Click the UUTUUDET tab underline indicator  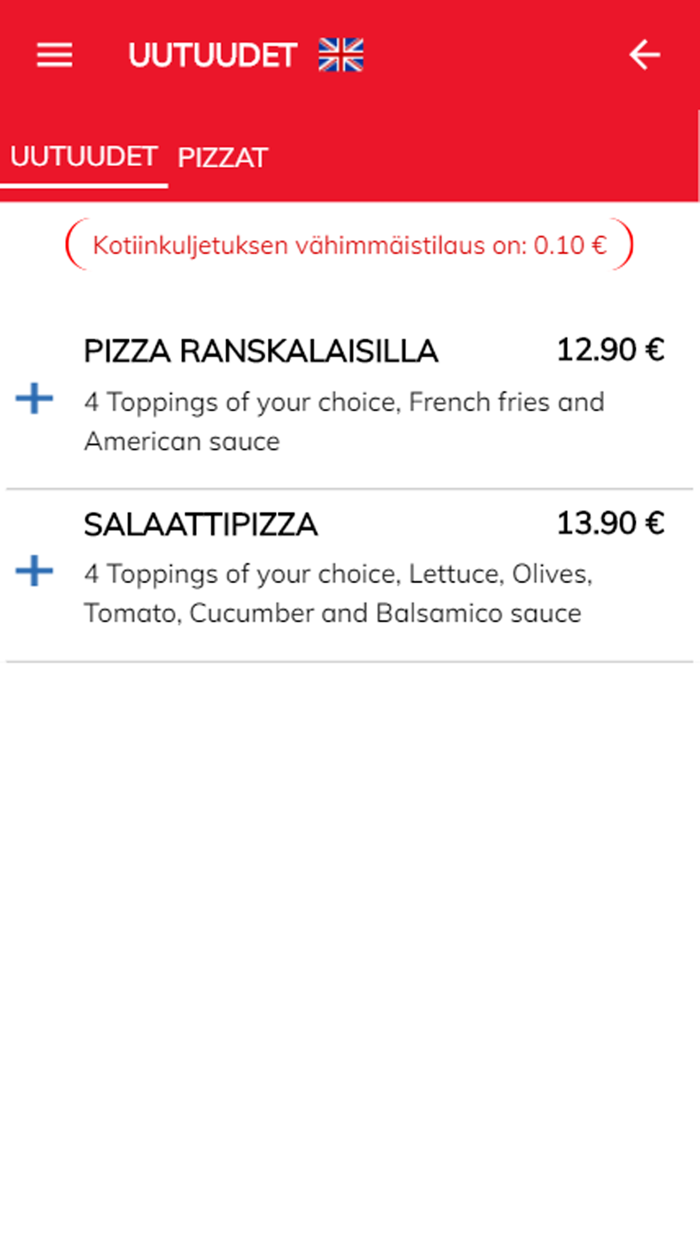coord(84,186)
